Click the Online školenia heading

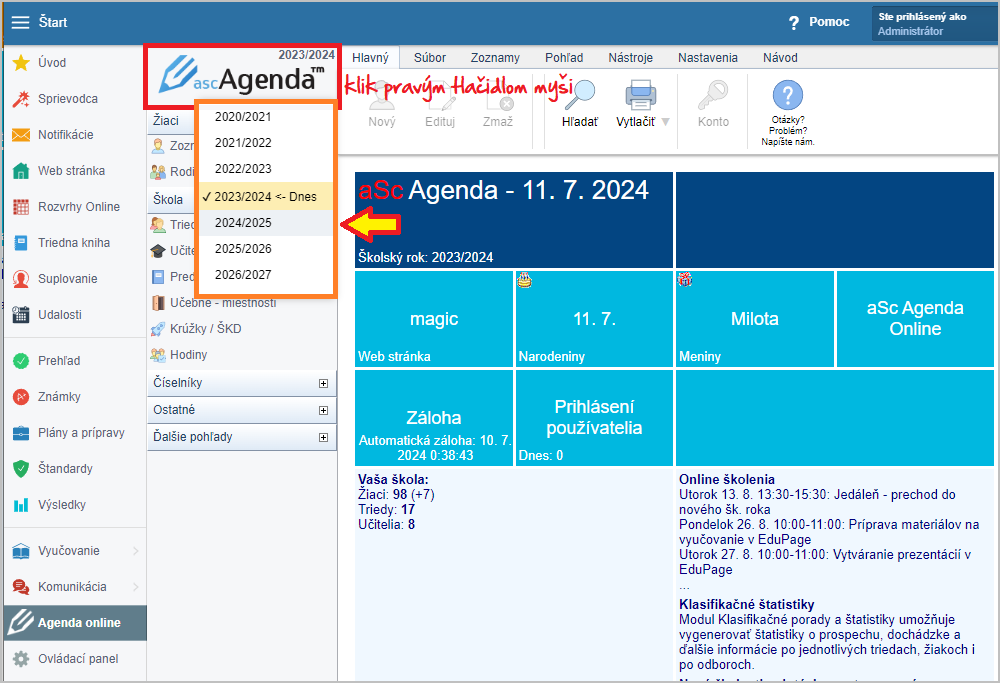pyautogui.click(x=726, y=480)
